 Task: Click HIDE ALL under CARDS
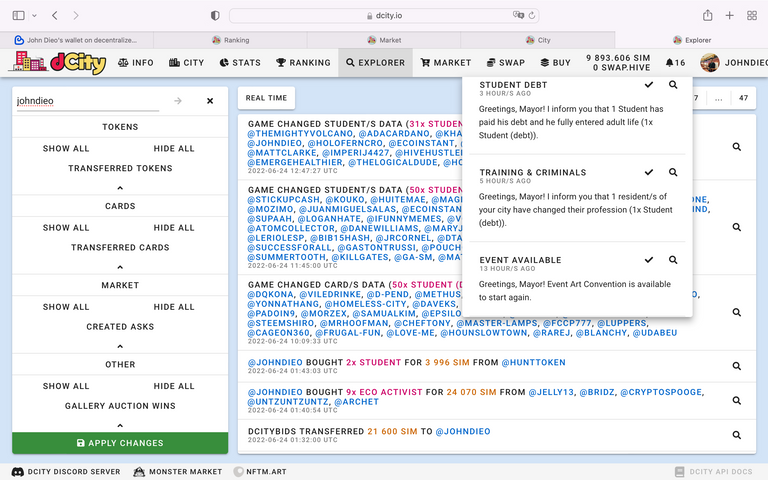(x=174, y=228)
